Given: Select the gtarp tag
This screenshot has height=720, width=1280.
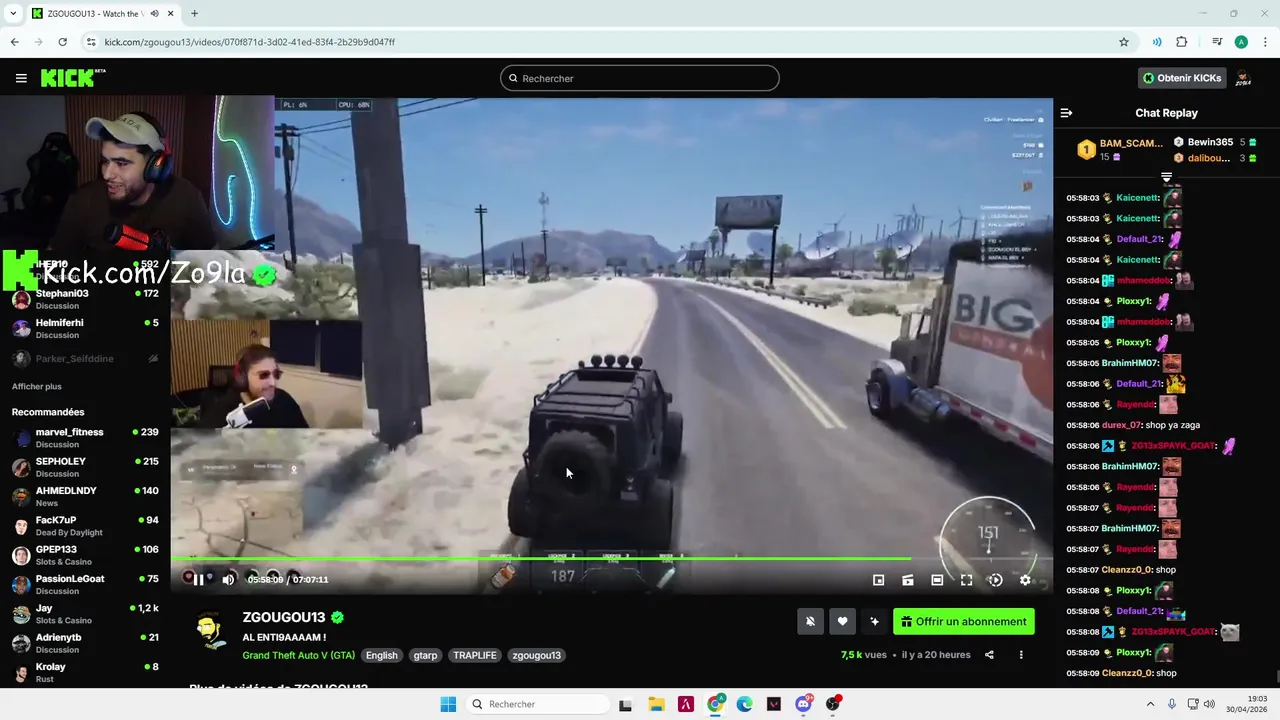Looking at the screenshot, I should coord(425,655).
